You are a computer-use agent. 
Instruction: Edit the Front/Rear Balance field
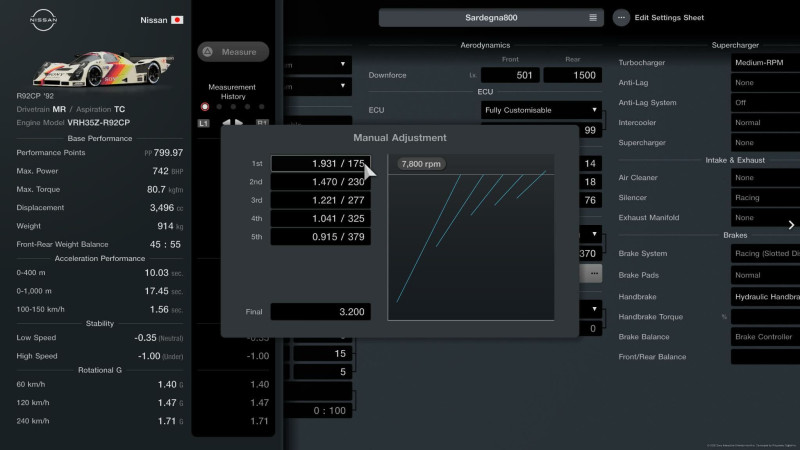[x=765, y=357]
